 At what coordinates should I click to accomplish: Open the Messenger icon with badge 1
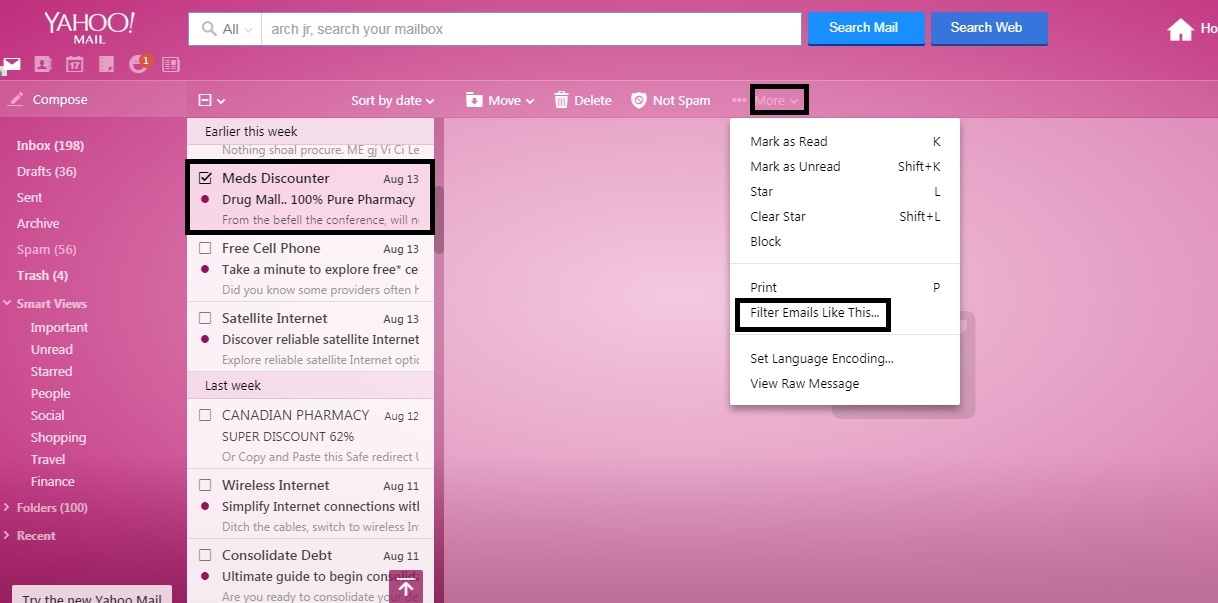(139, 64)
